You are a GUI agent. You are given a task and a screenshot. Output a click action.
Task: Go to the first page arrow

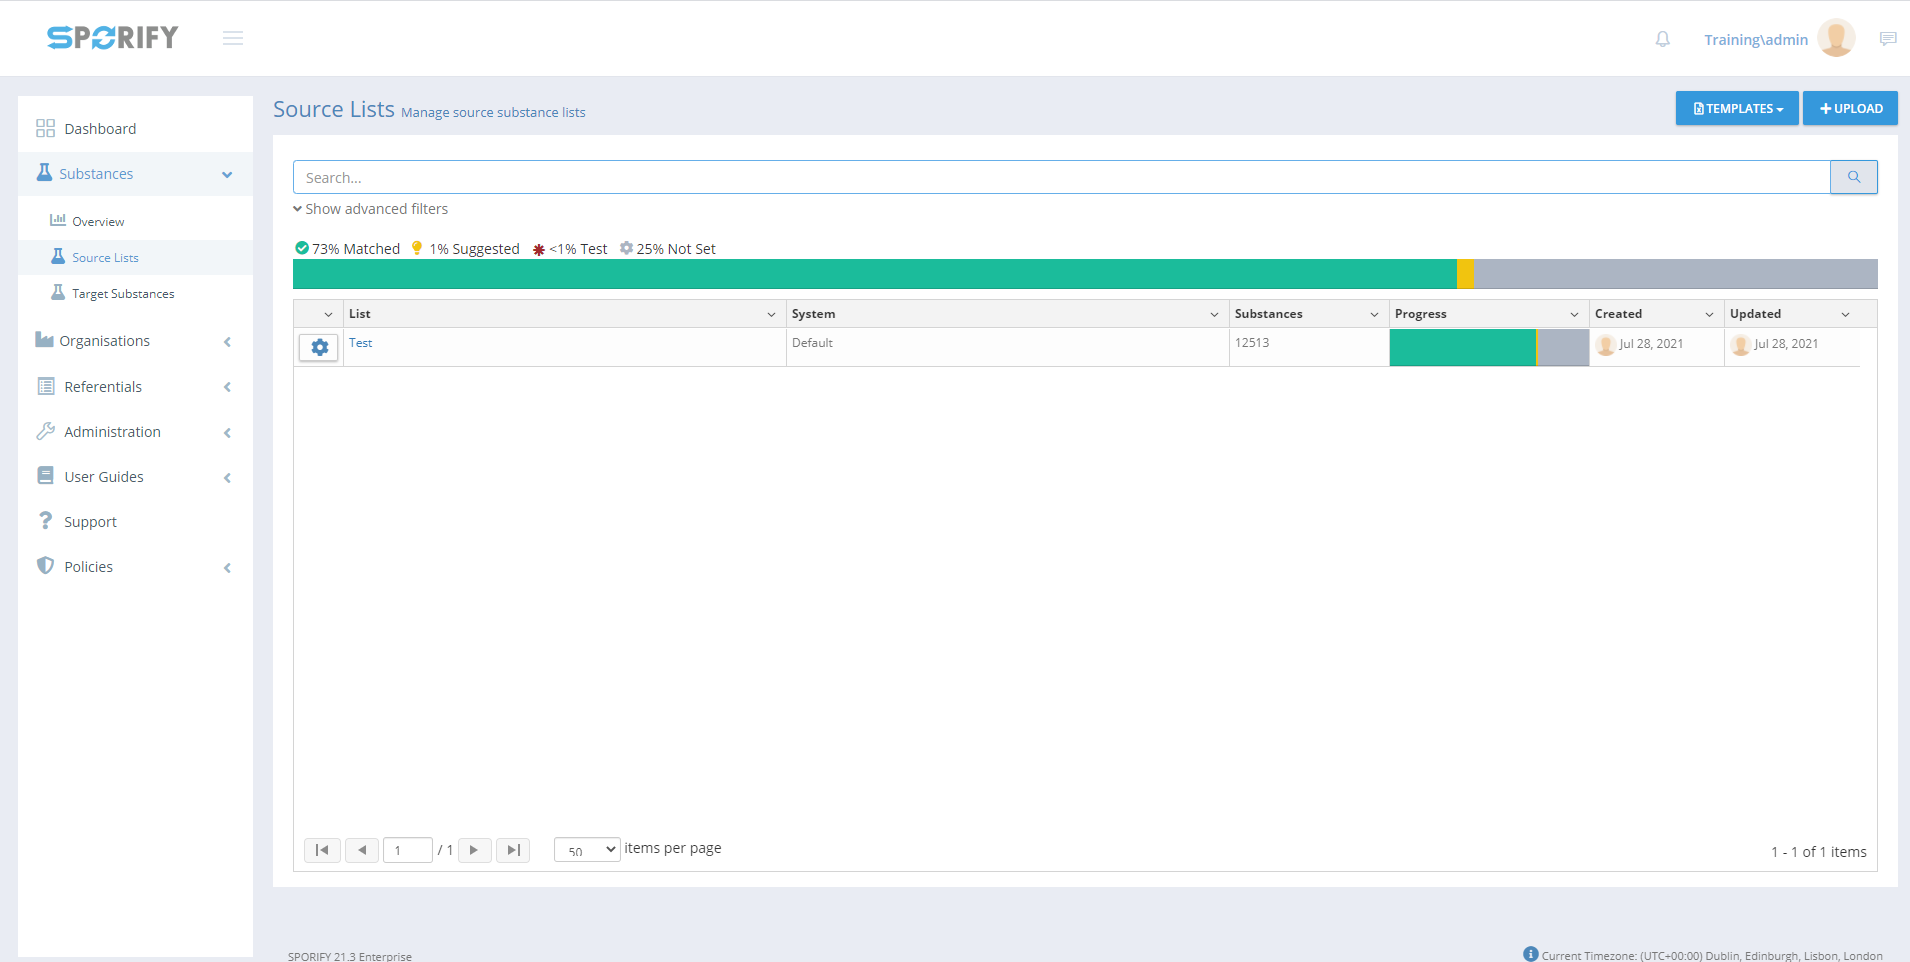pyautogui.click(x=322, y=850)
